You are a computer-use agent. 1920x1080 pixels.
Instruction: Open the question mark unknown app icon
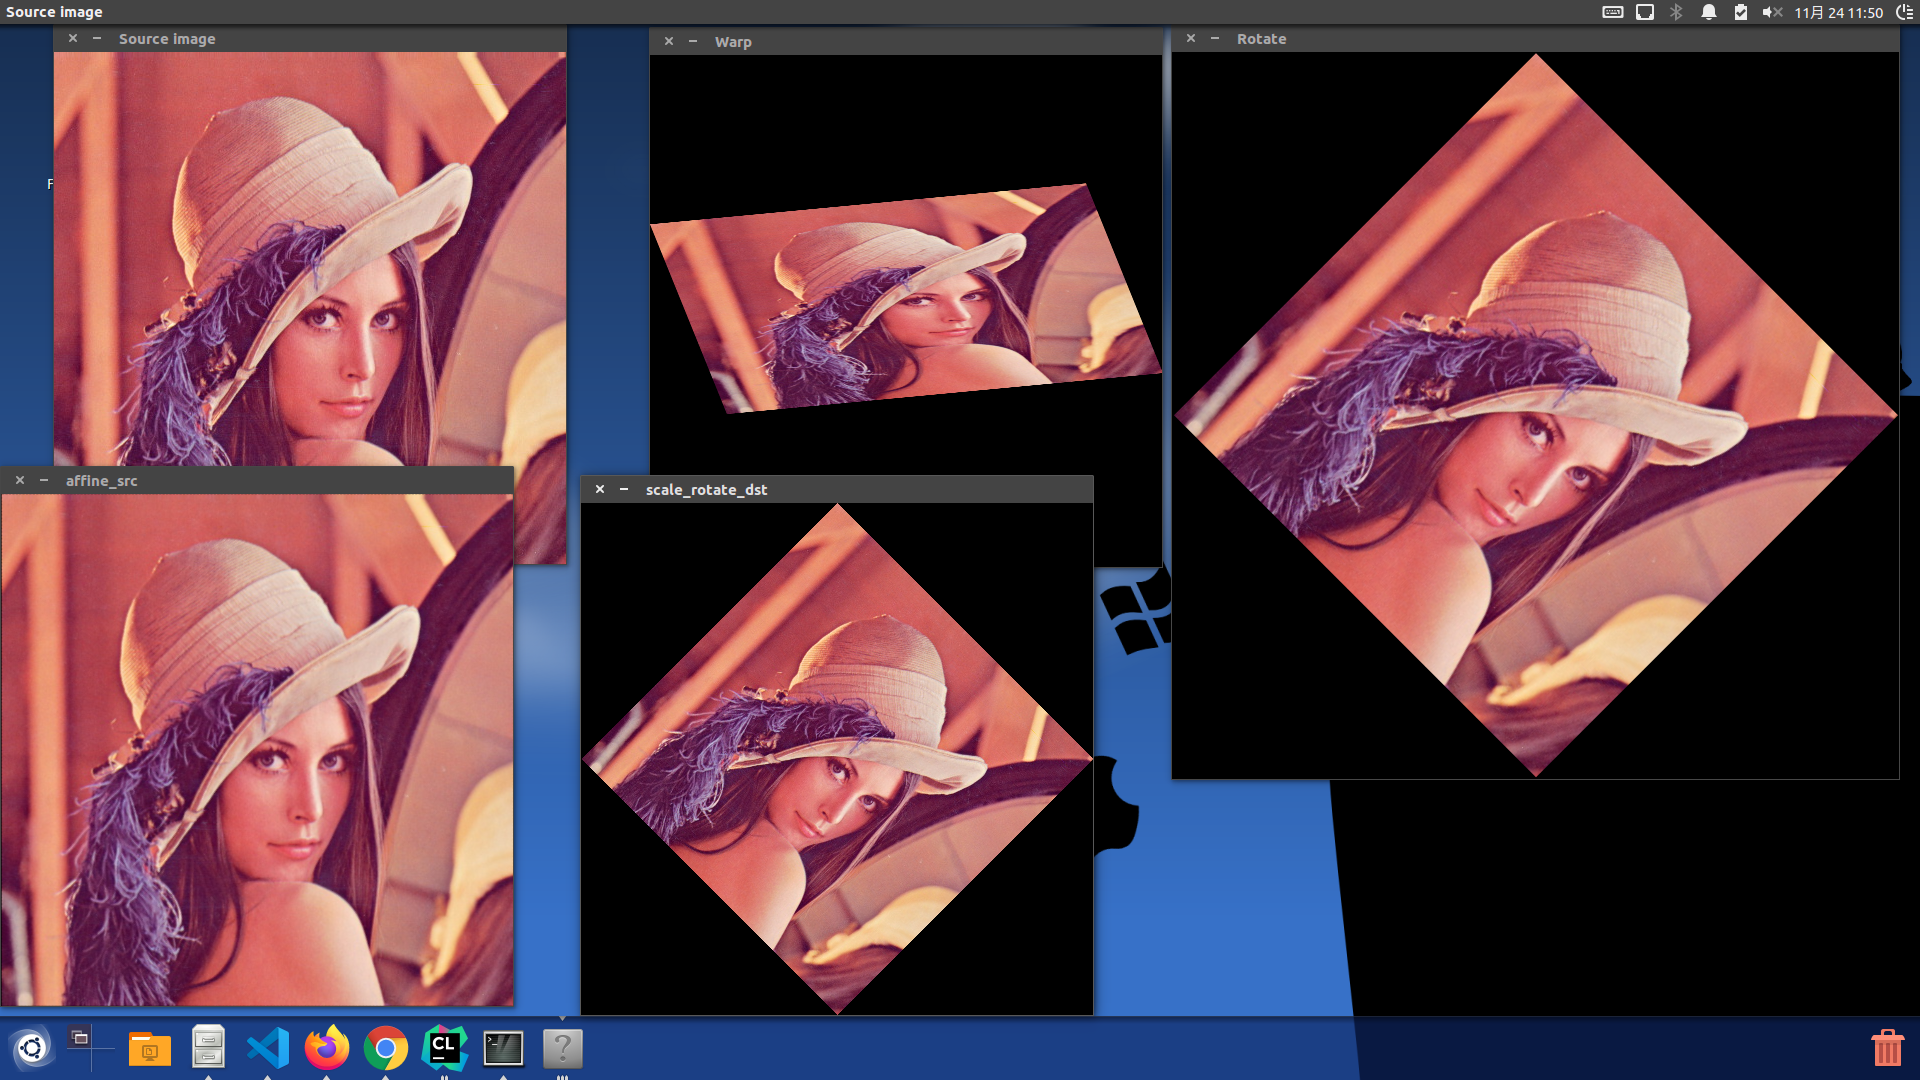(562, 1048)
